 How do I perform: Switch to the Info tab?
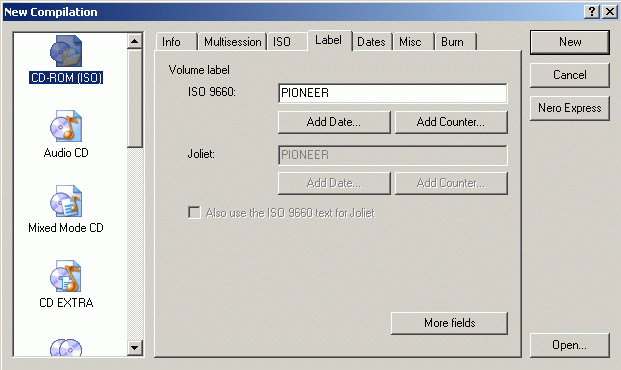click(x=171, y=42)
